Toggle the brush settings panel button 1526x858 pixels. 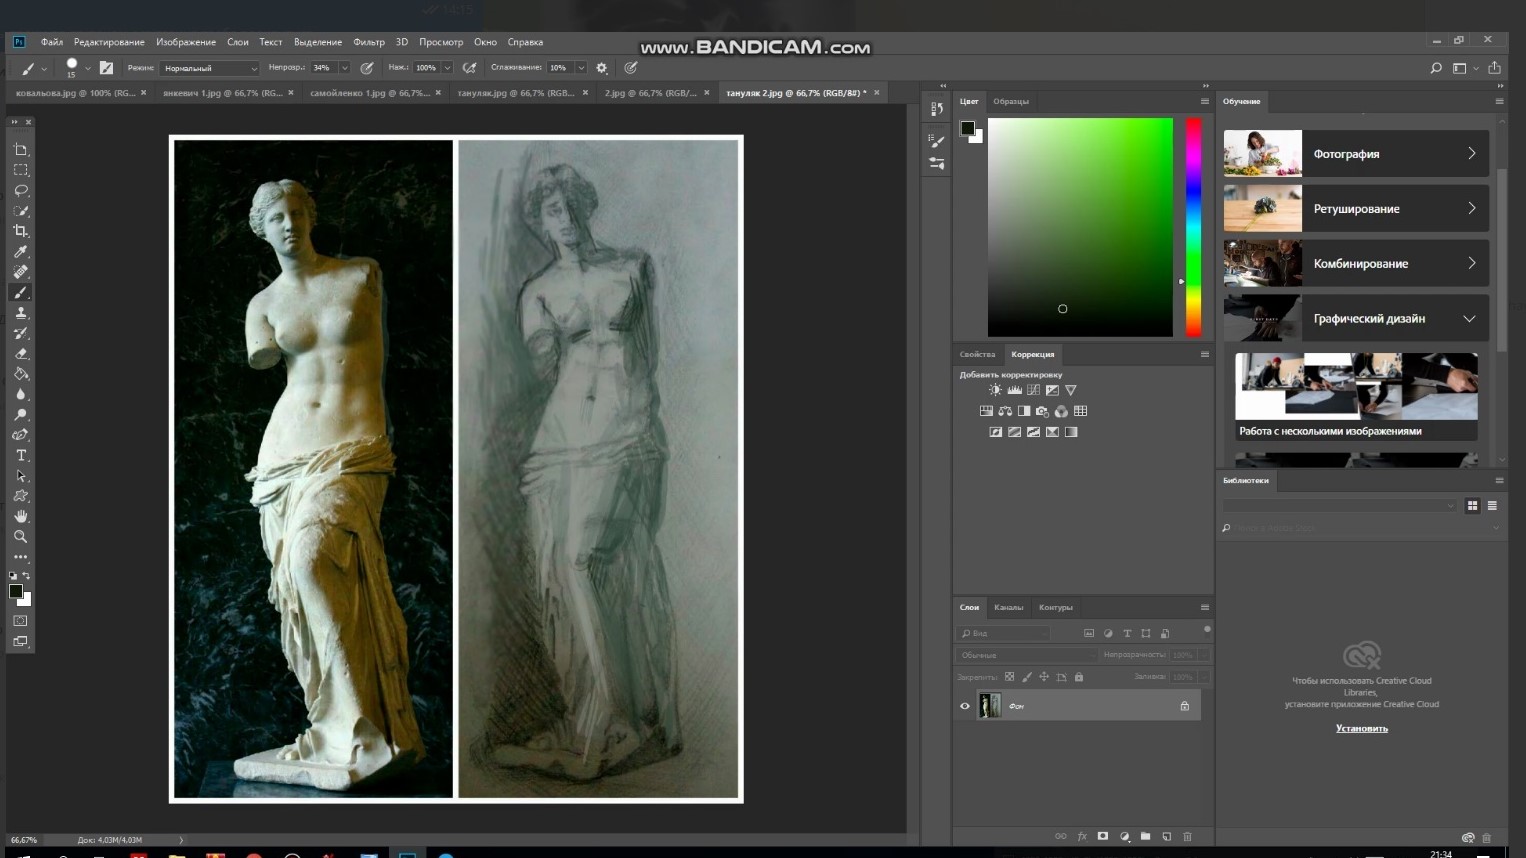point(106,68)
